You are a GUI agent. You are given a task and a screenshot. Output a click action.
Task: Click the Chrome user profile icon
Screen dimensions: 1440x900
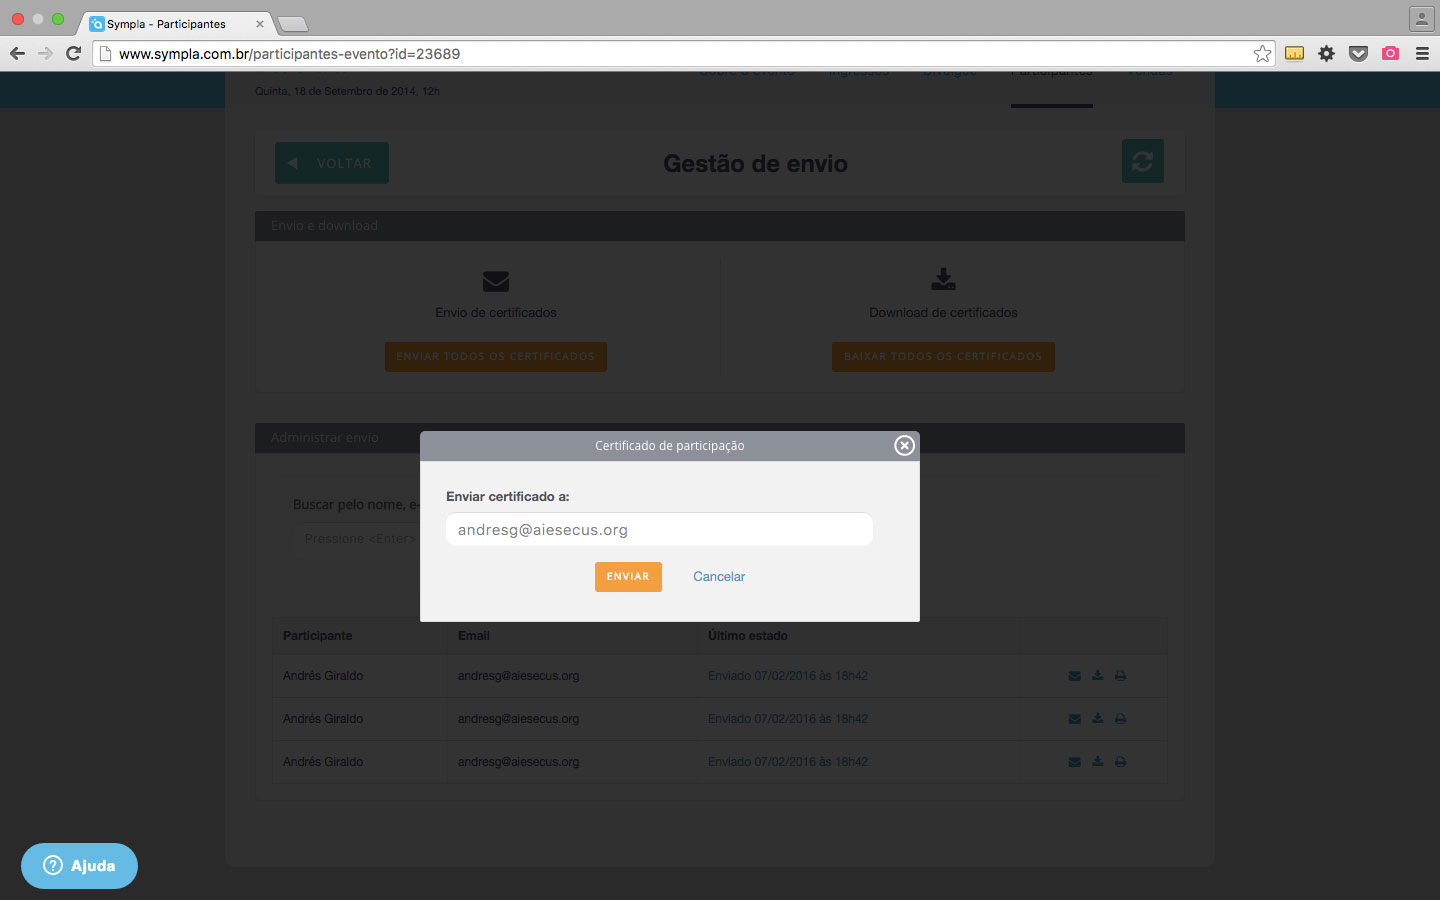[x=1421, y=19]
